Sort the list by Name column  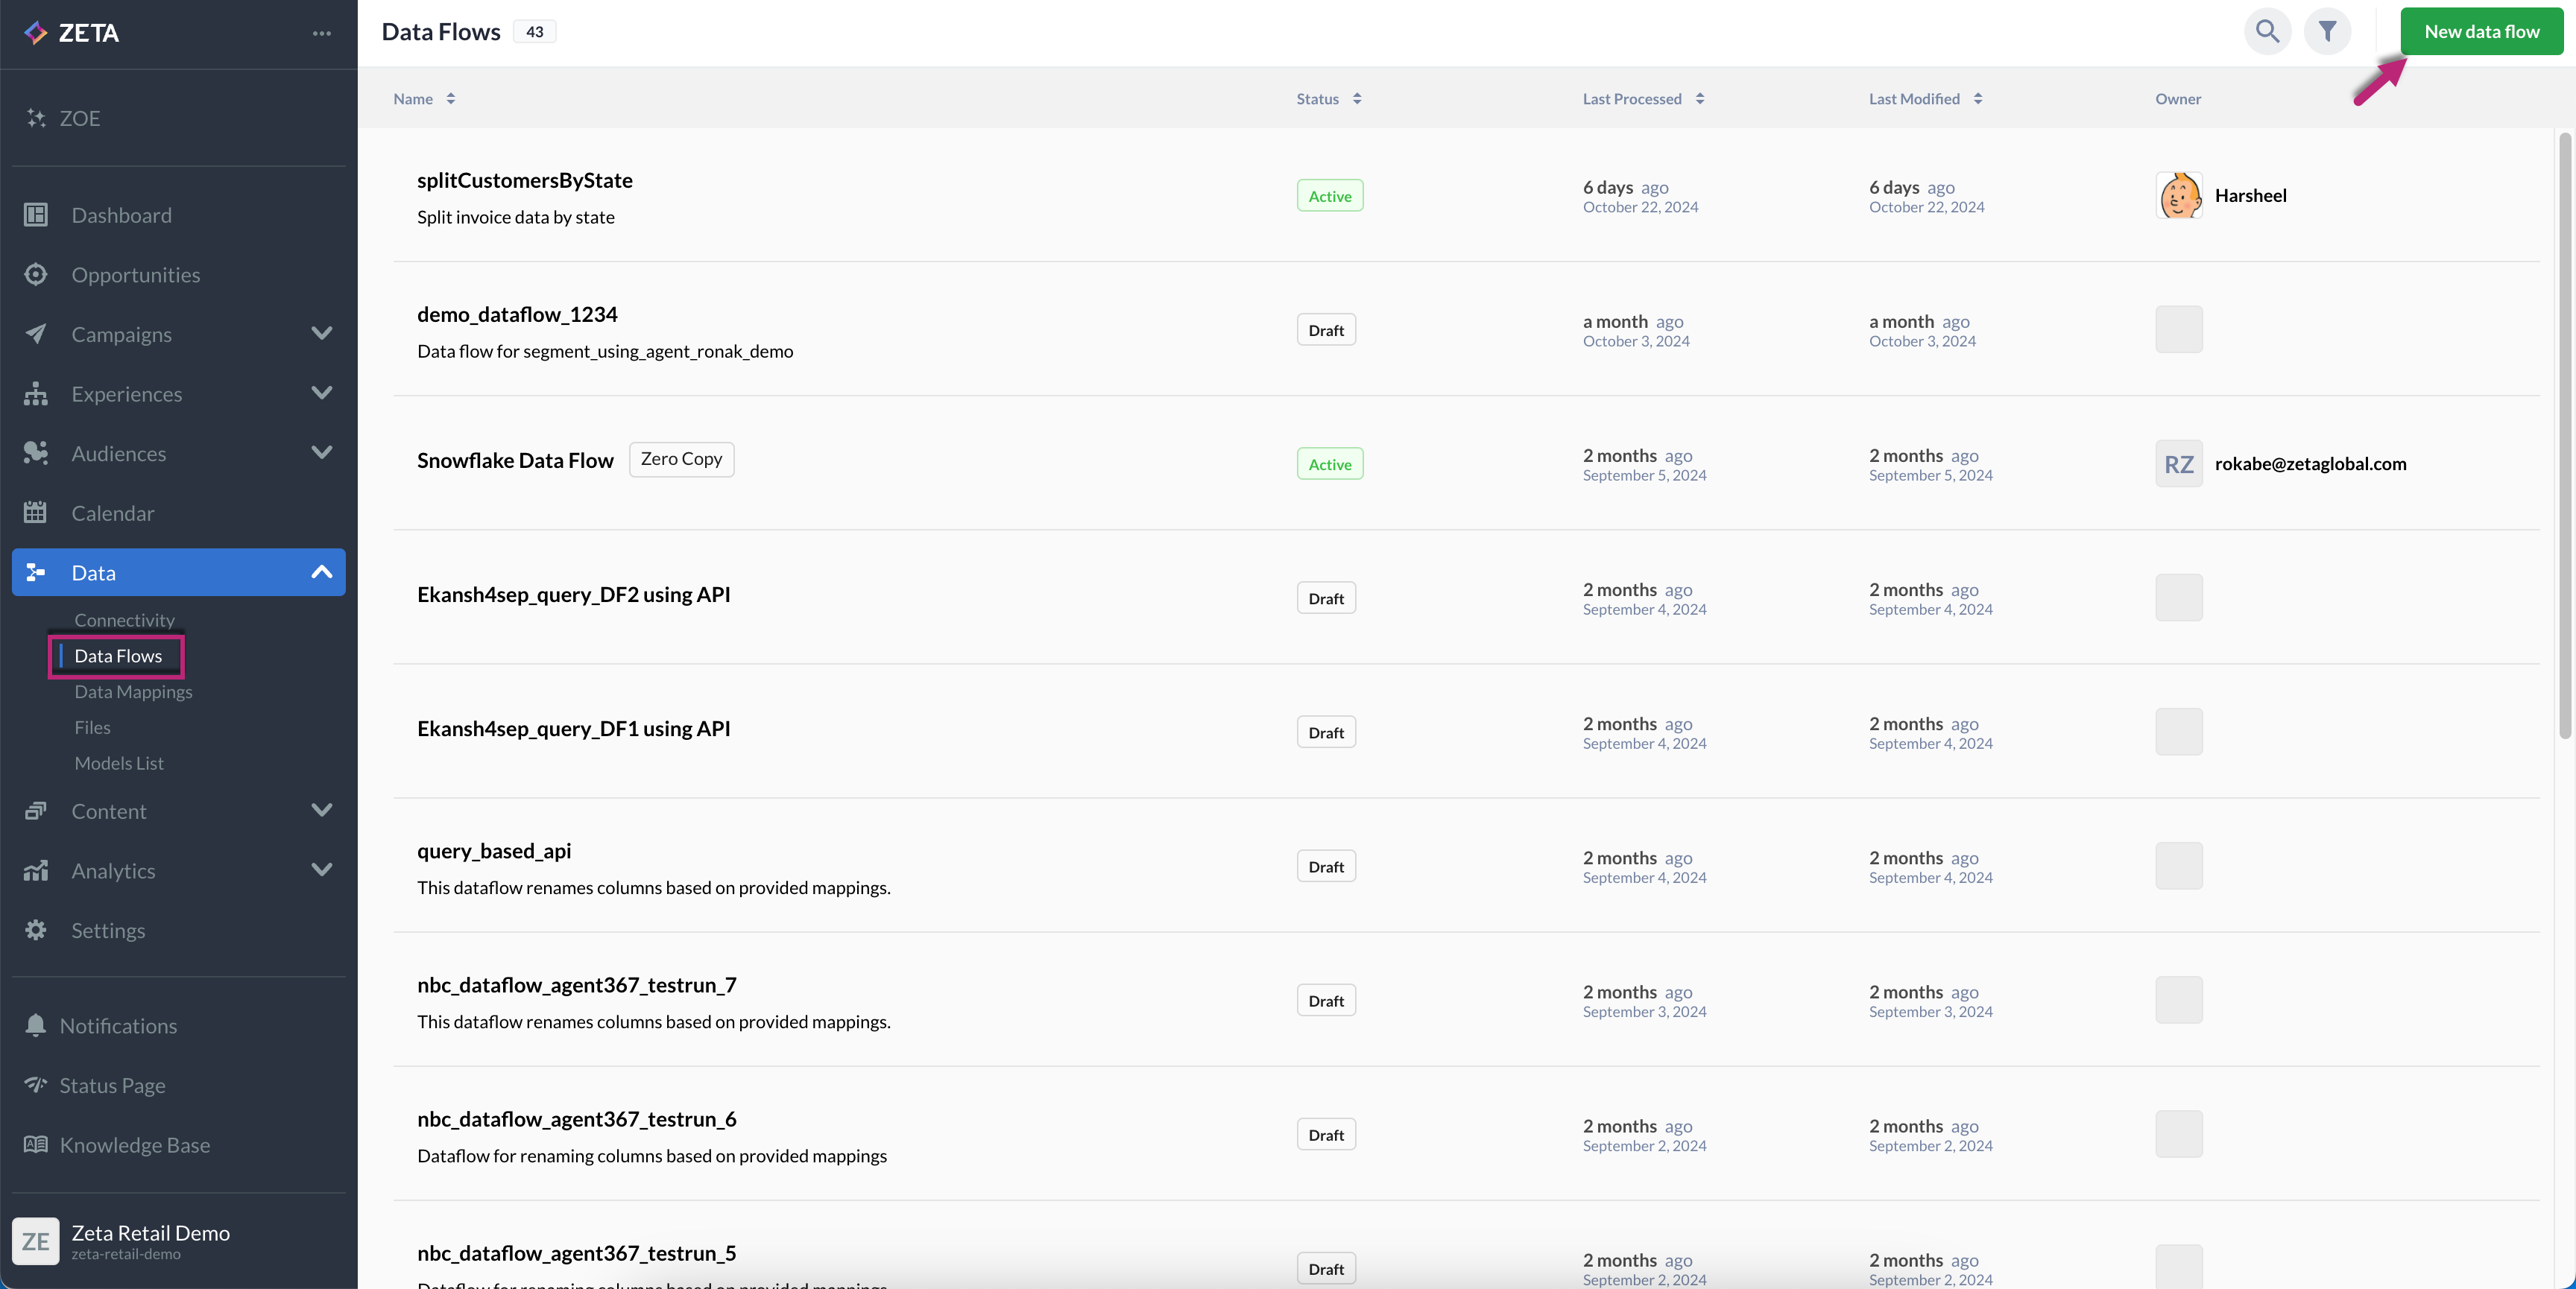pos(450,99)
